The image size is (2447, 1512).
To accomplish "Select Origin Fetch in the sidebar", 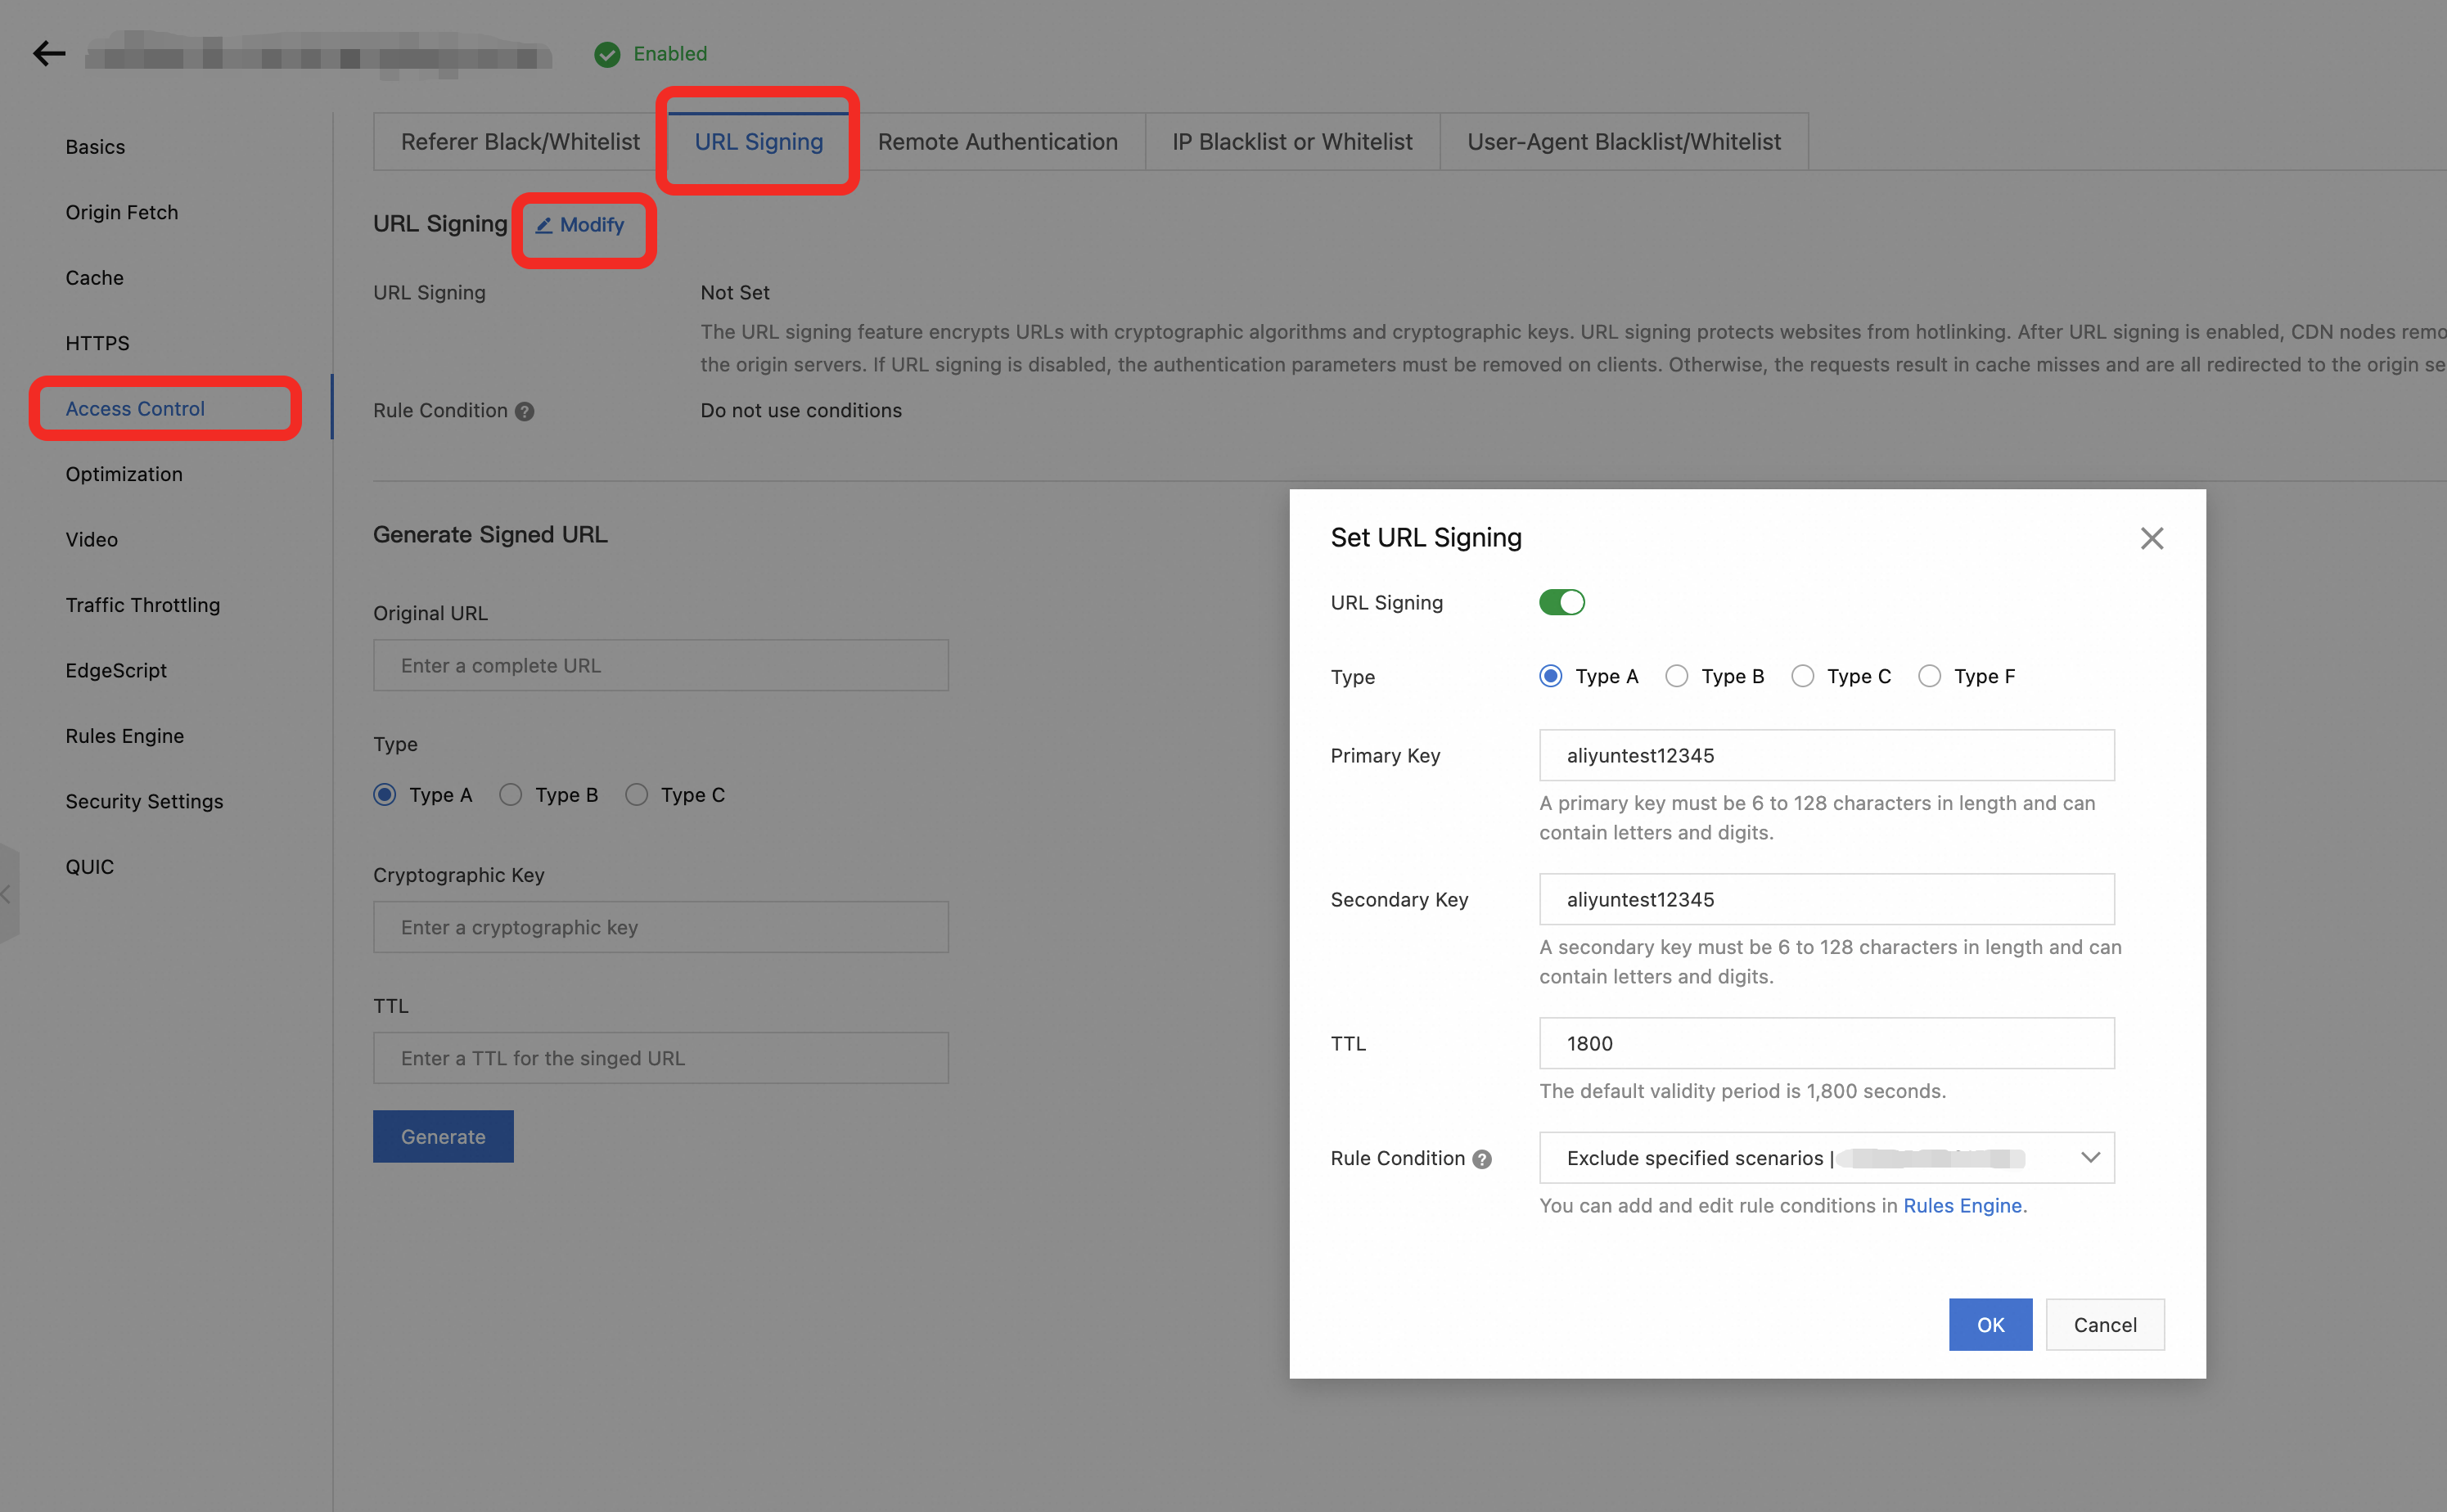I will [122, 212].
